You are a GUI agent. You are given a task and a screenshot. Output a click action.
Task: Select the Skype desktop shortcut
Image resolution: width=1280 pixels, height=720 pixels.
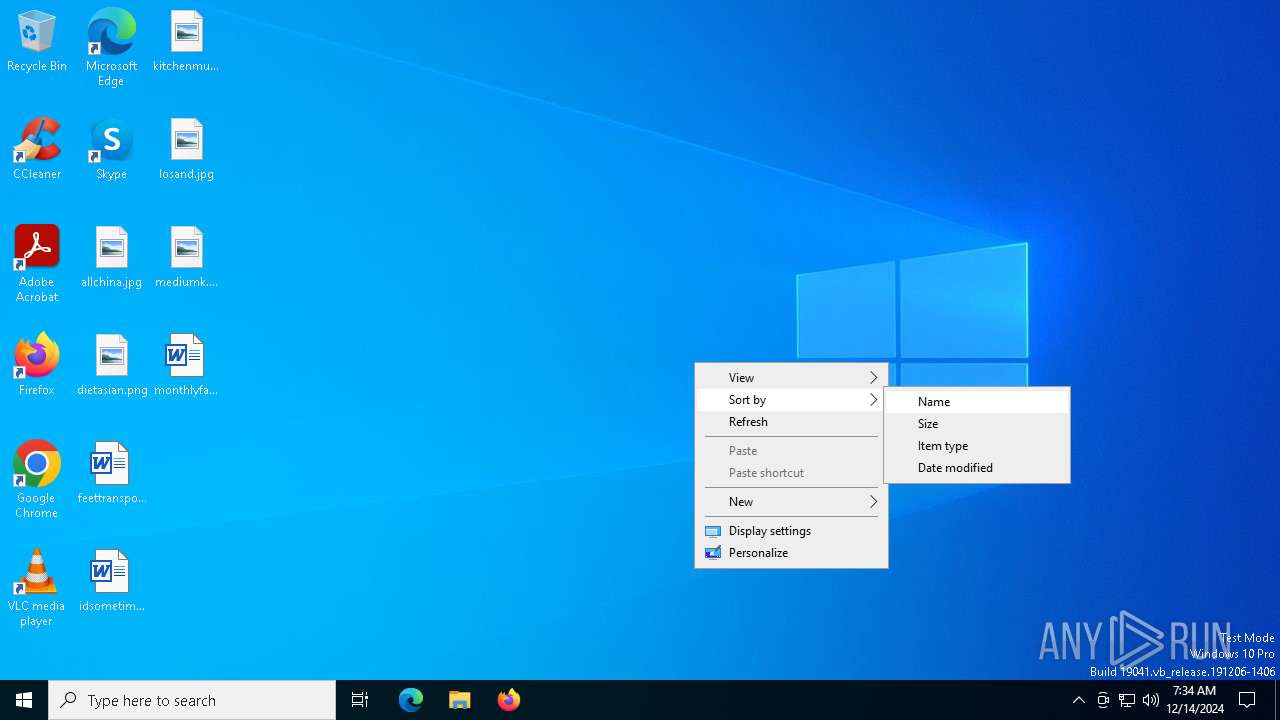coord(111,150)
